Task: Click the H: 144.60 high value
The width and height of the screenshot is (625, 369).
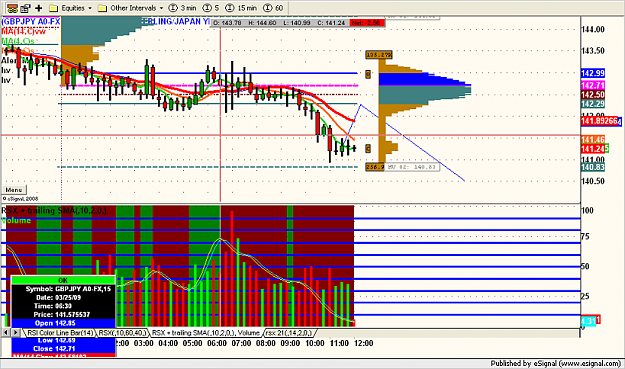Action: 262,23
